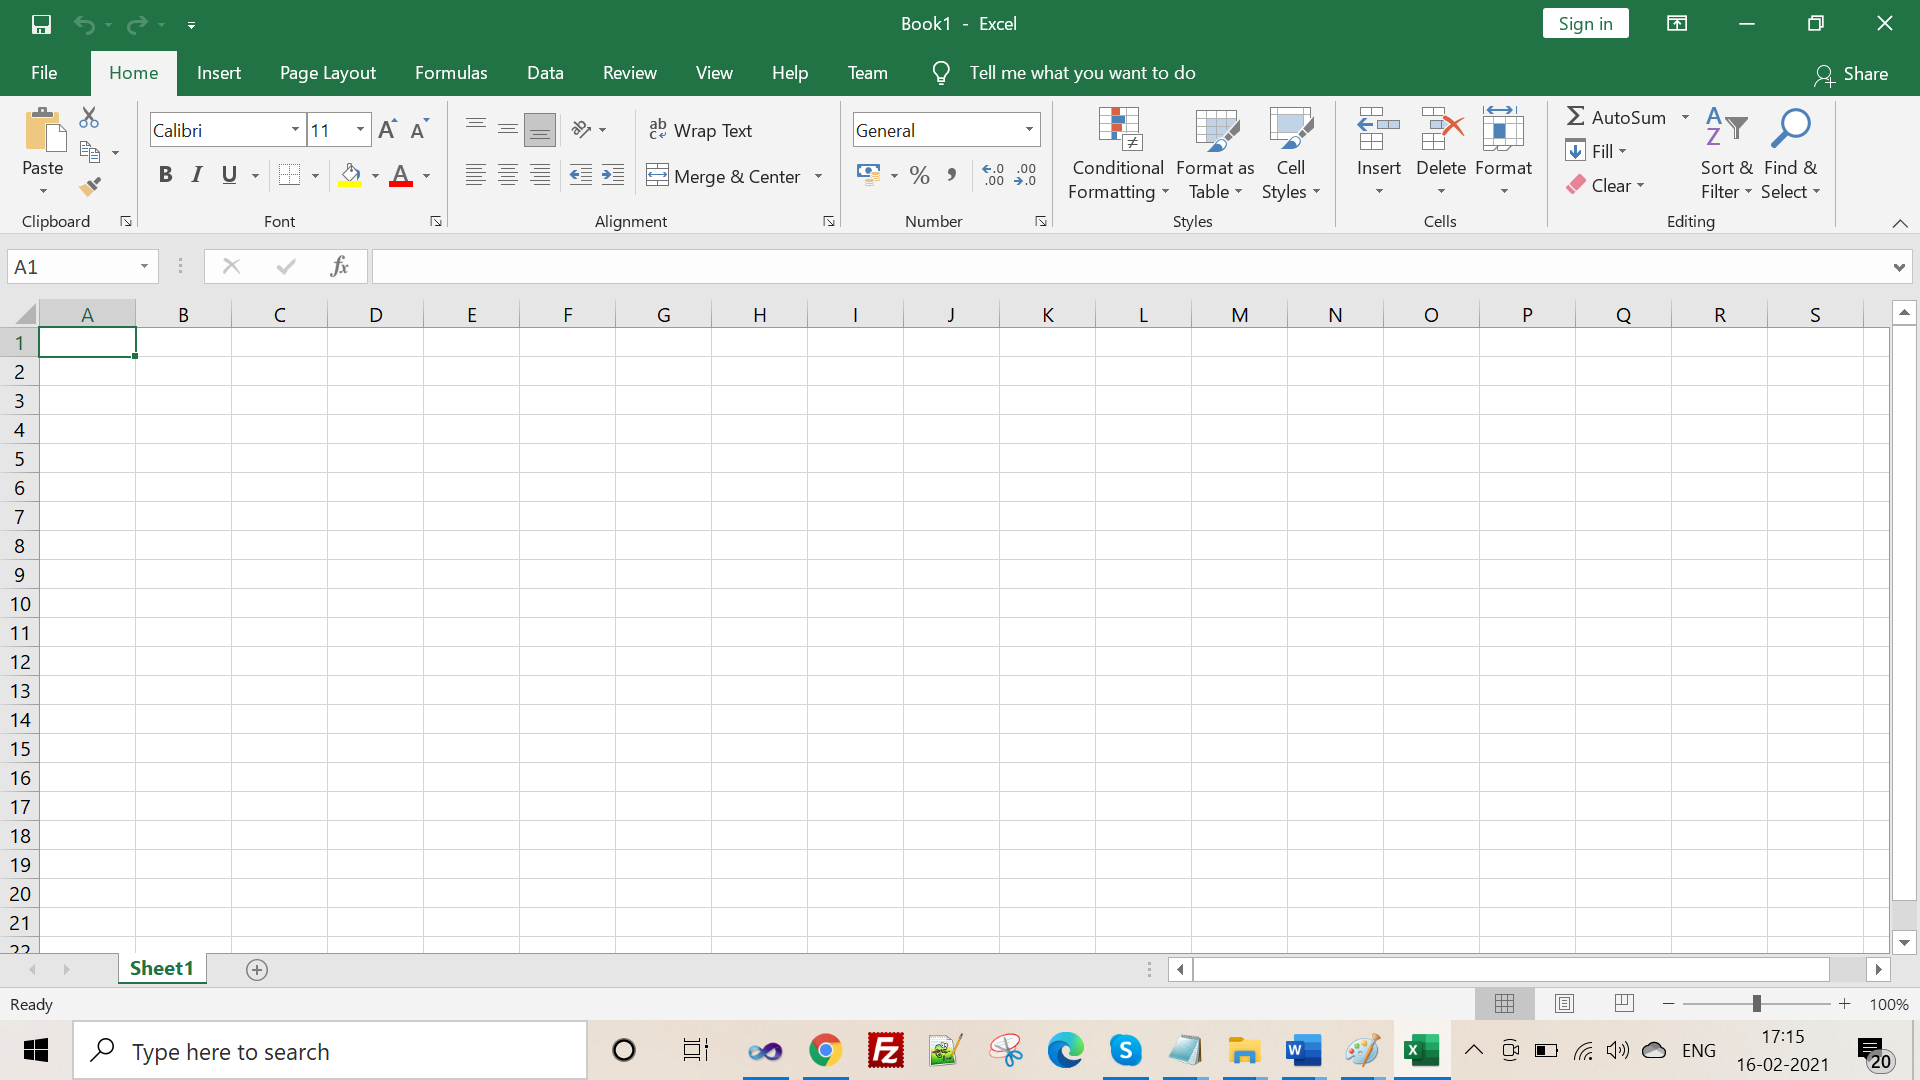This screenshot has width=1920, height=1080.
Task: Click the Cell Styles button
Action: click(1288, 154)
